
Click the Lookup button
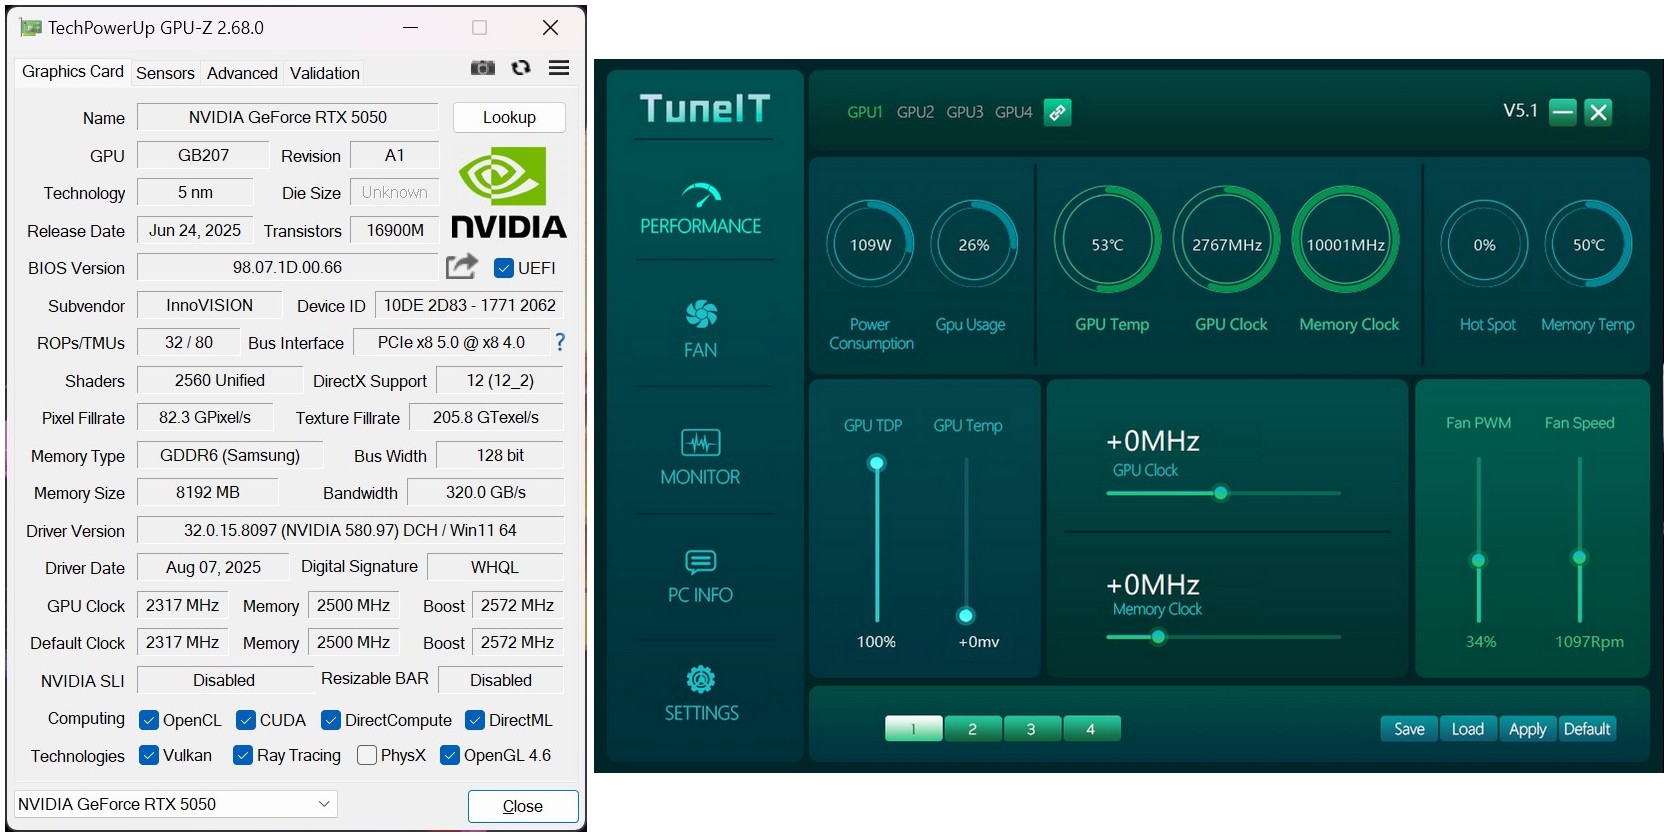[x=509, y=117]
